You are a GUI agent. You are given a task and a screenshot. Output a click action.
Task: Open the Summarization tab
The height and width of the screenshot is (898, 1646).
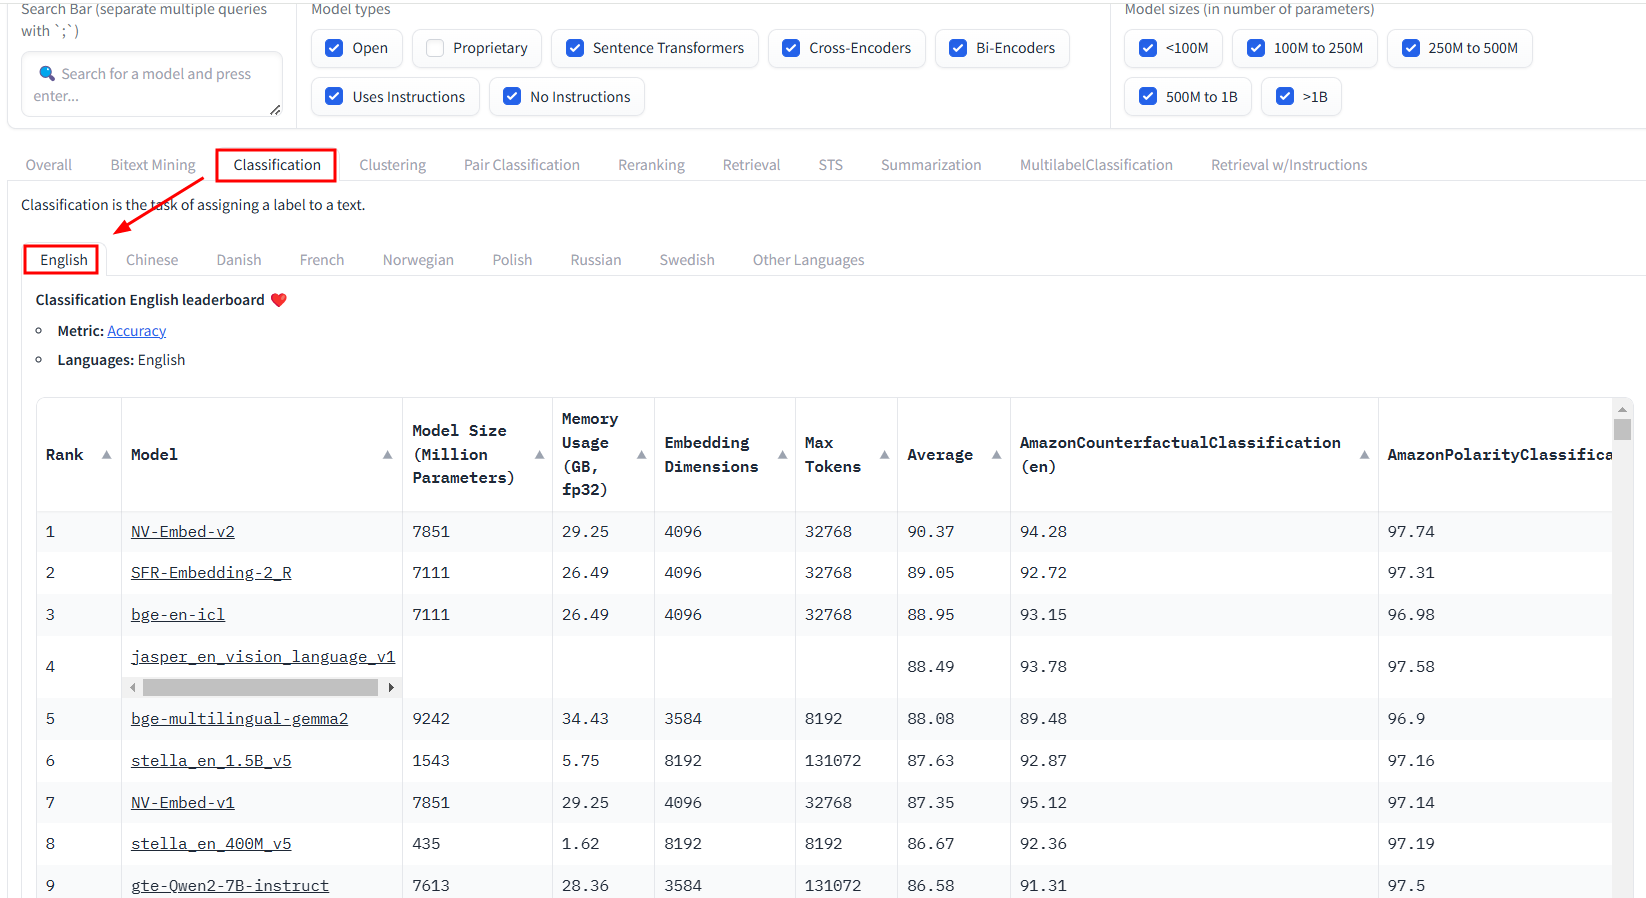(931, 165)
